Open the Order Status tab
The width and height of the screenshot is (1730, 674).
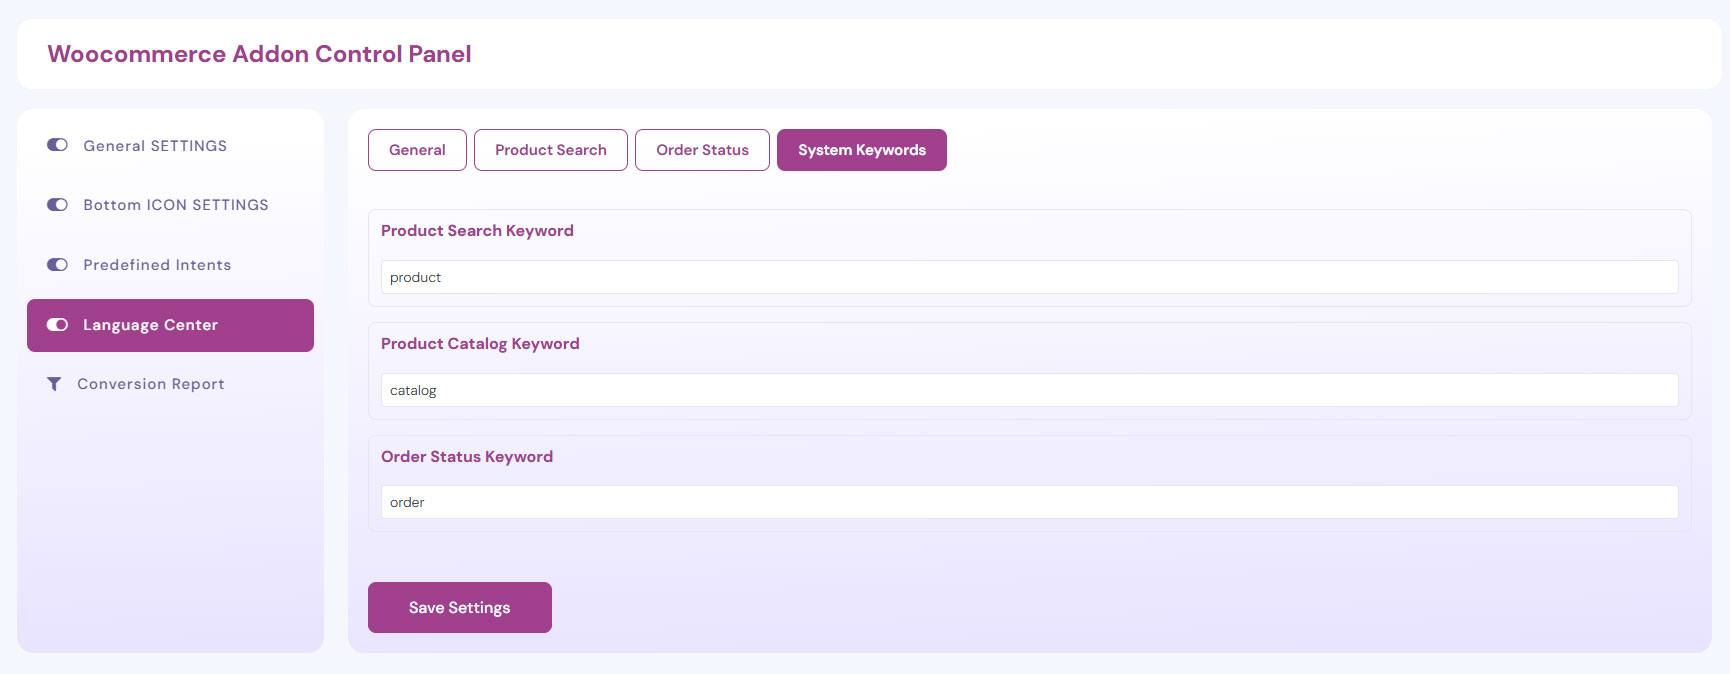(x=702, y=150)
